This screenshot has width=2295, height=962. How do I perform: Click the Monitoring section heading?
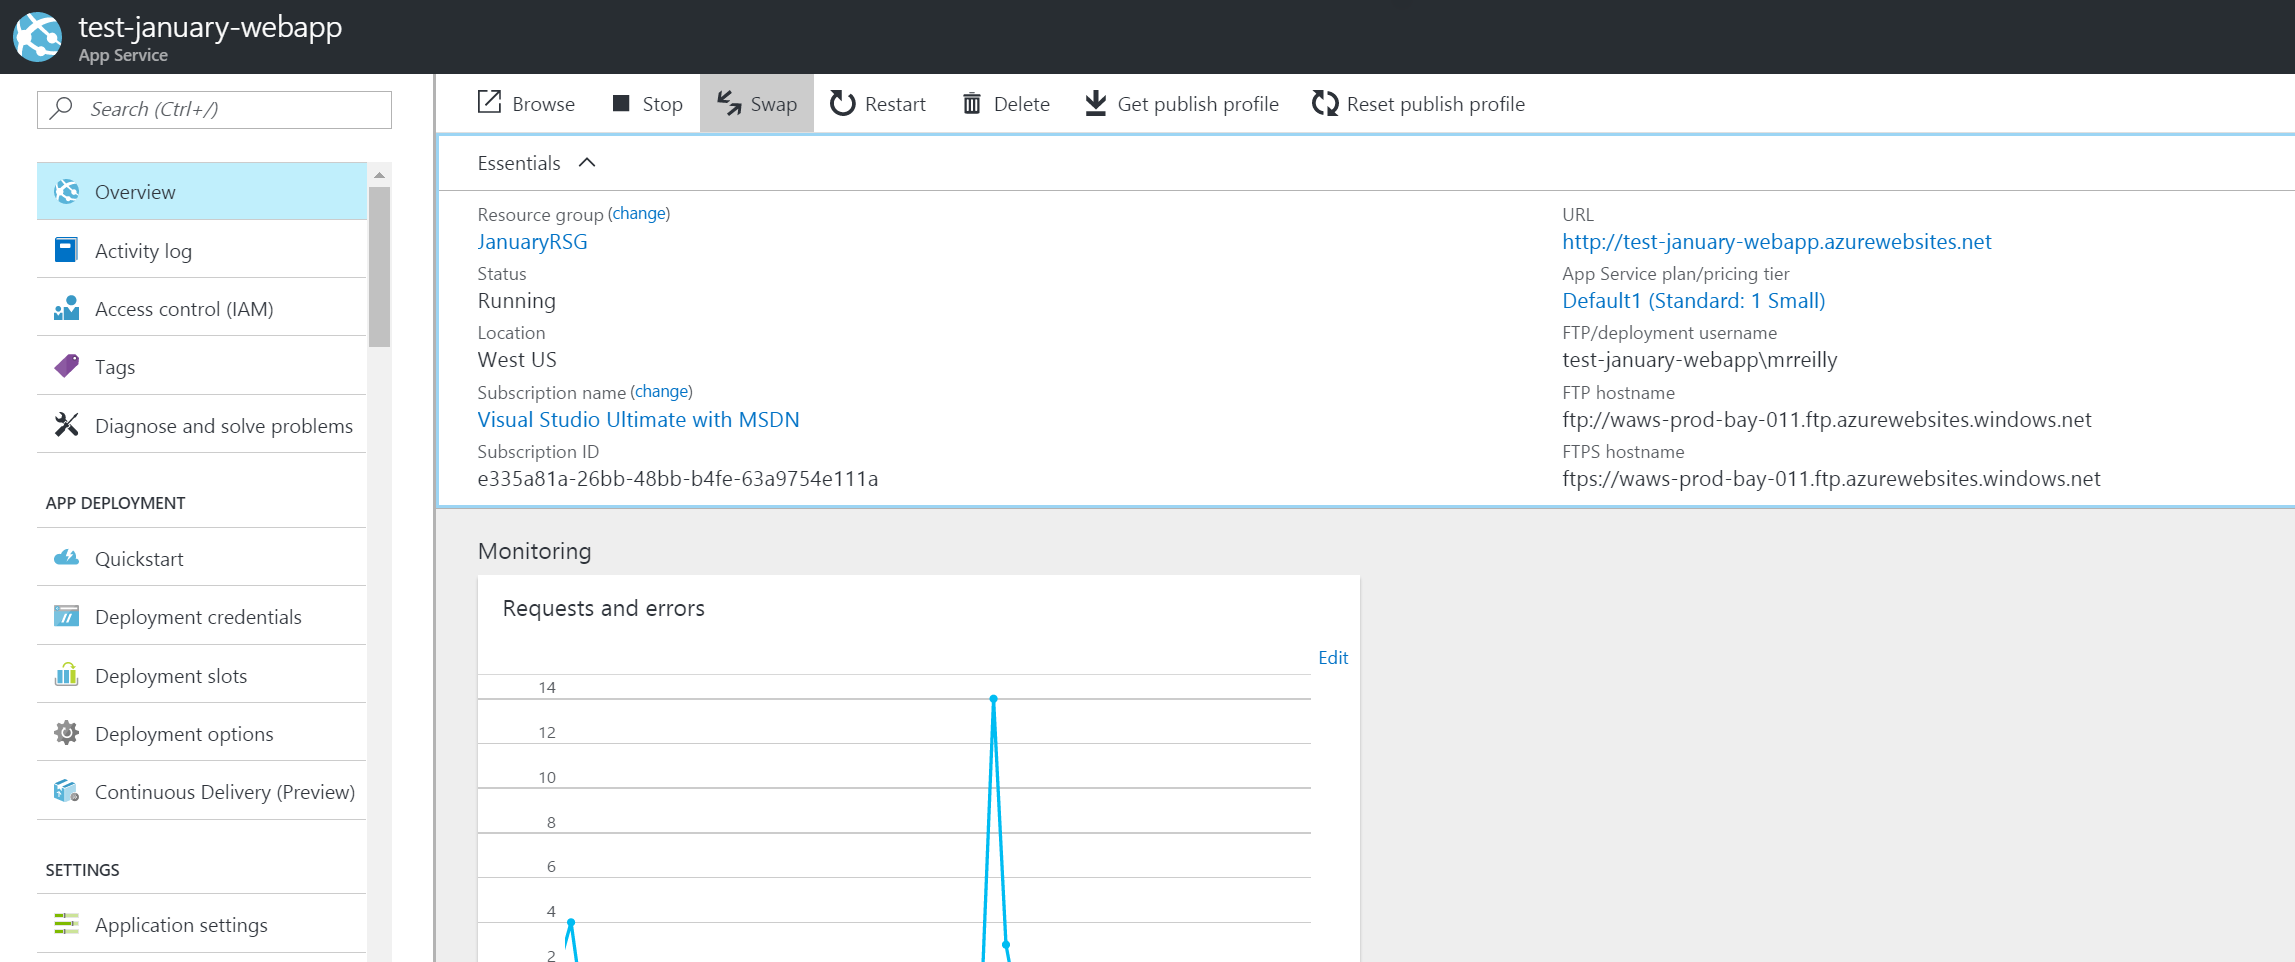[534, 551]
